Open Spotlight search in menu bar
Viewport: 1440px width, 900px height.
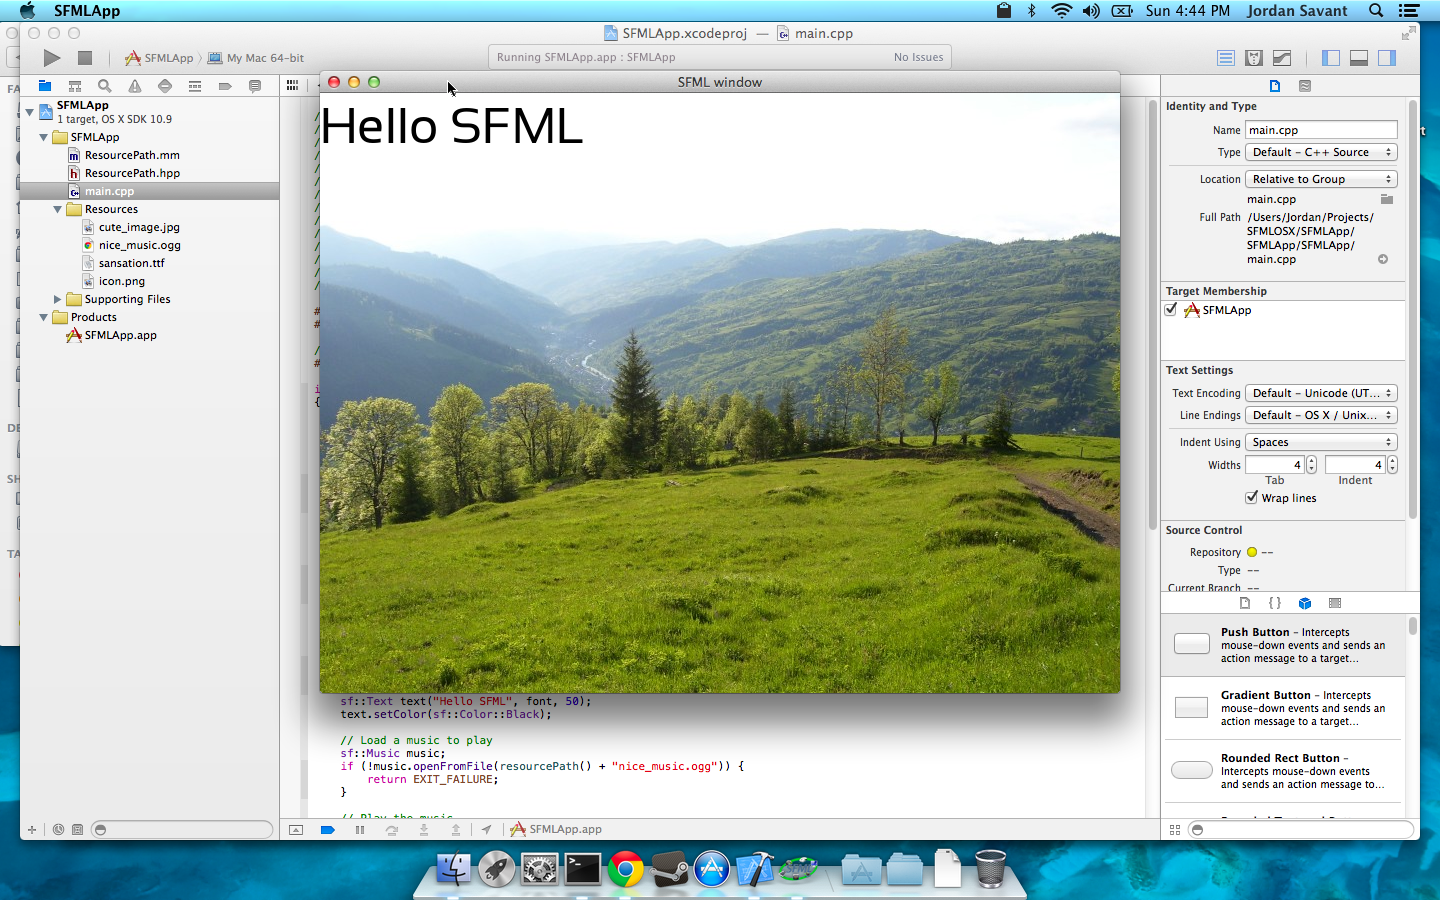(x=1376, y=10)
